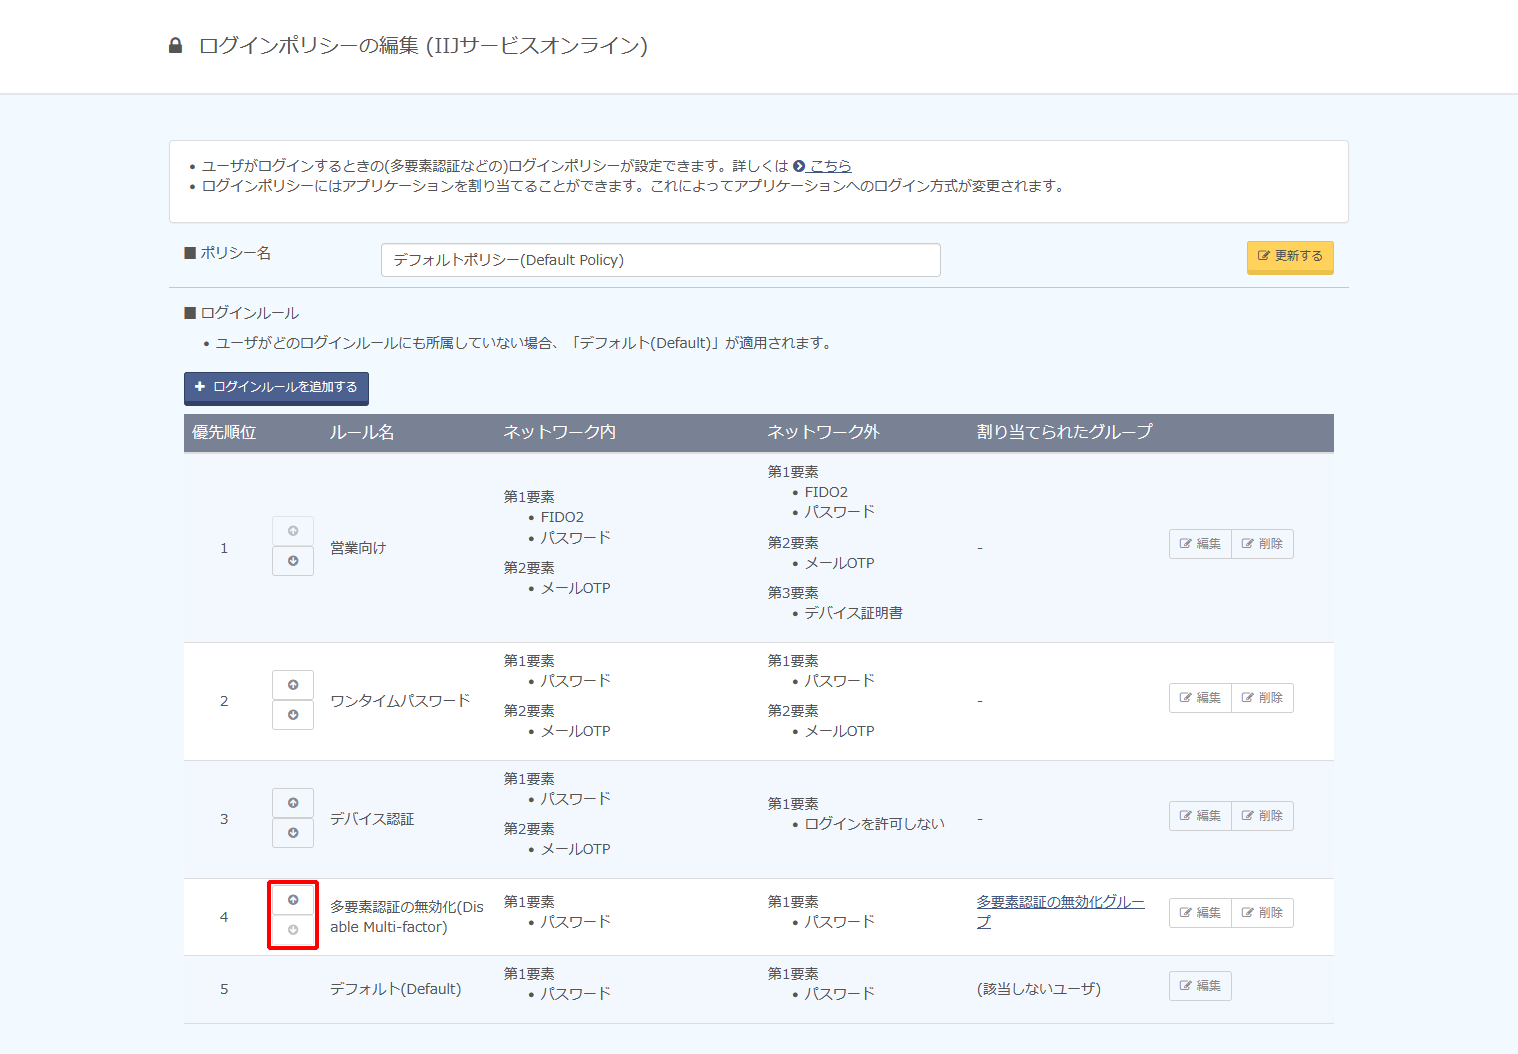Move the ワンタイムパスワード rule up in priority
Viewport: 1518px width, 1054px height.
click(x=293, y=685)
